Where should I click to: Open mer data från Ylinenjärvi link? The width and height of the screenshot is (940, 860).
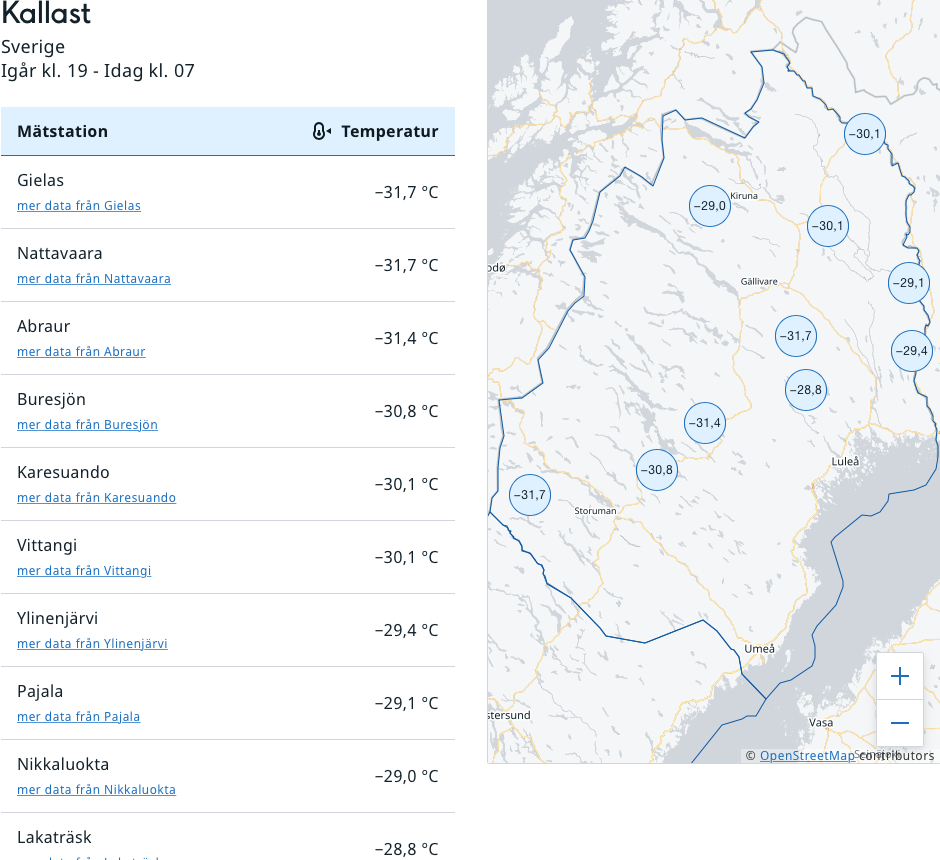coord(92,644)
